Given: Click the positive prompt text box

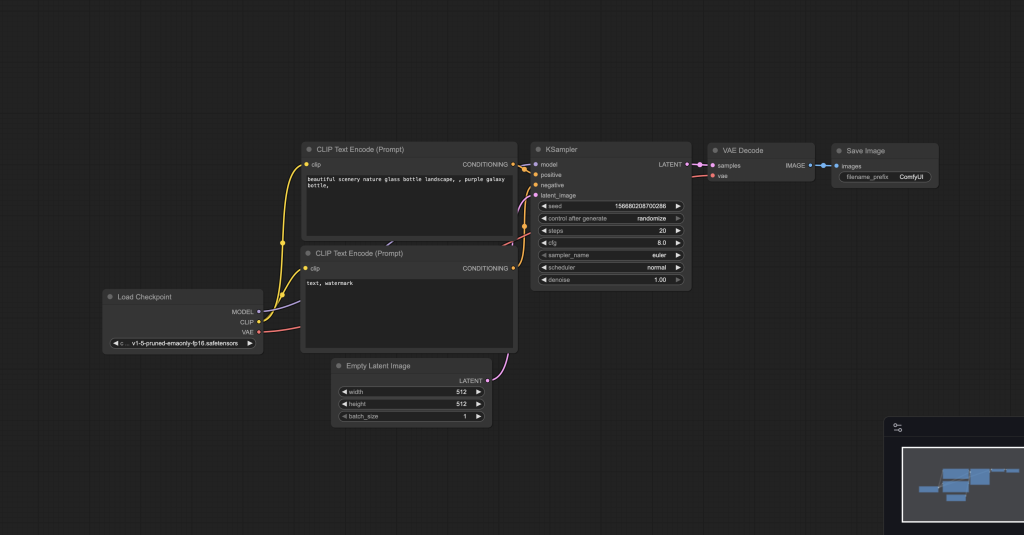Looking at the screenshot, I should coord(408,206).
